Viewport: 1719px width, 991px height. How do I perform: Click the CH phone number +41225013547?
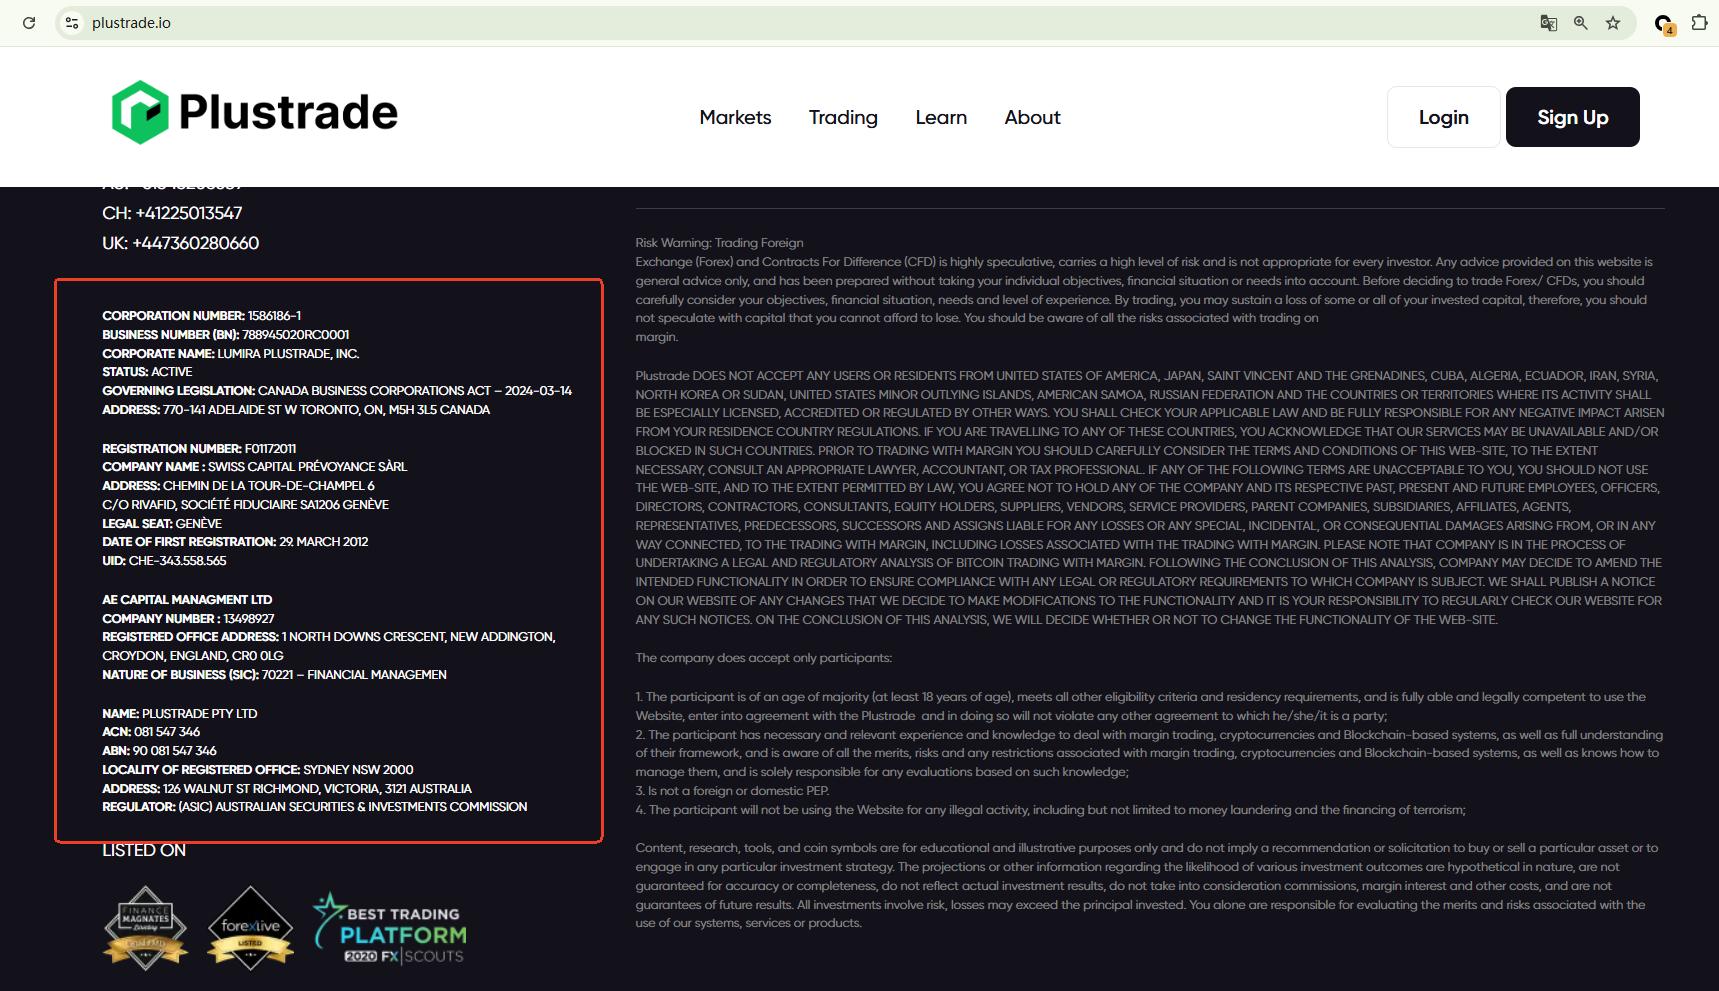click(x=172, y=213)
